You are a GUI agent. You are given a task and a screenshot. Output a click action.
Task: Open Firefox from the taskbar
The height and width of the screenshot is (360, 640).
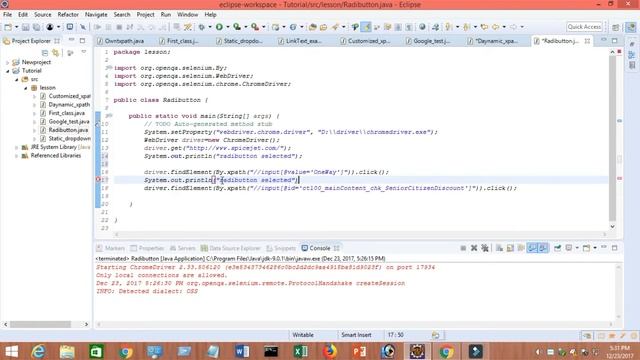(330, 351)
